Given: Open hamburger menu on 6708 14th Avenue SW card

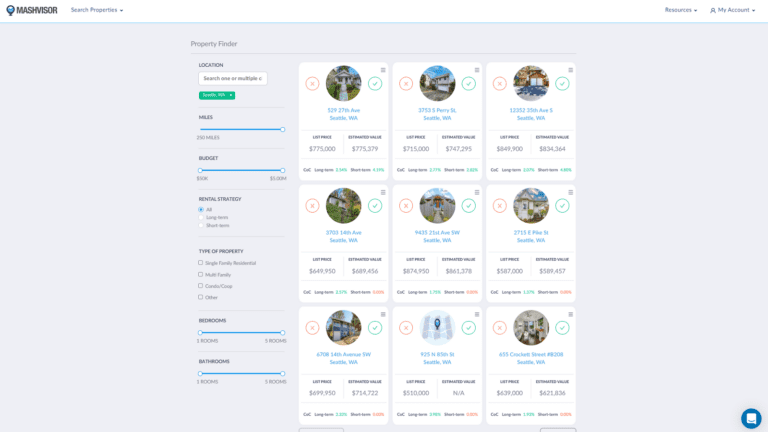Looking at the screenshot, I should point(383,314).
